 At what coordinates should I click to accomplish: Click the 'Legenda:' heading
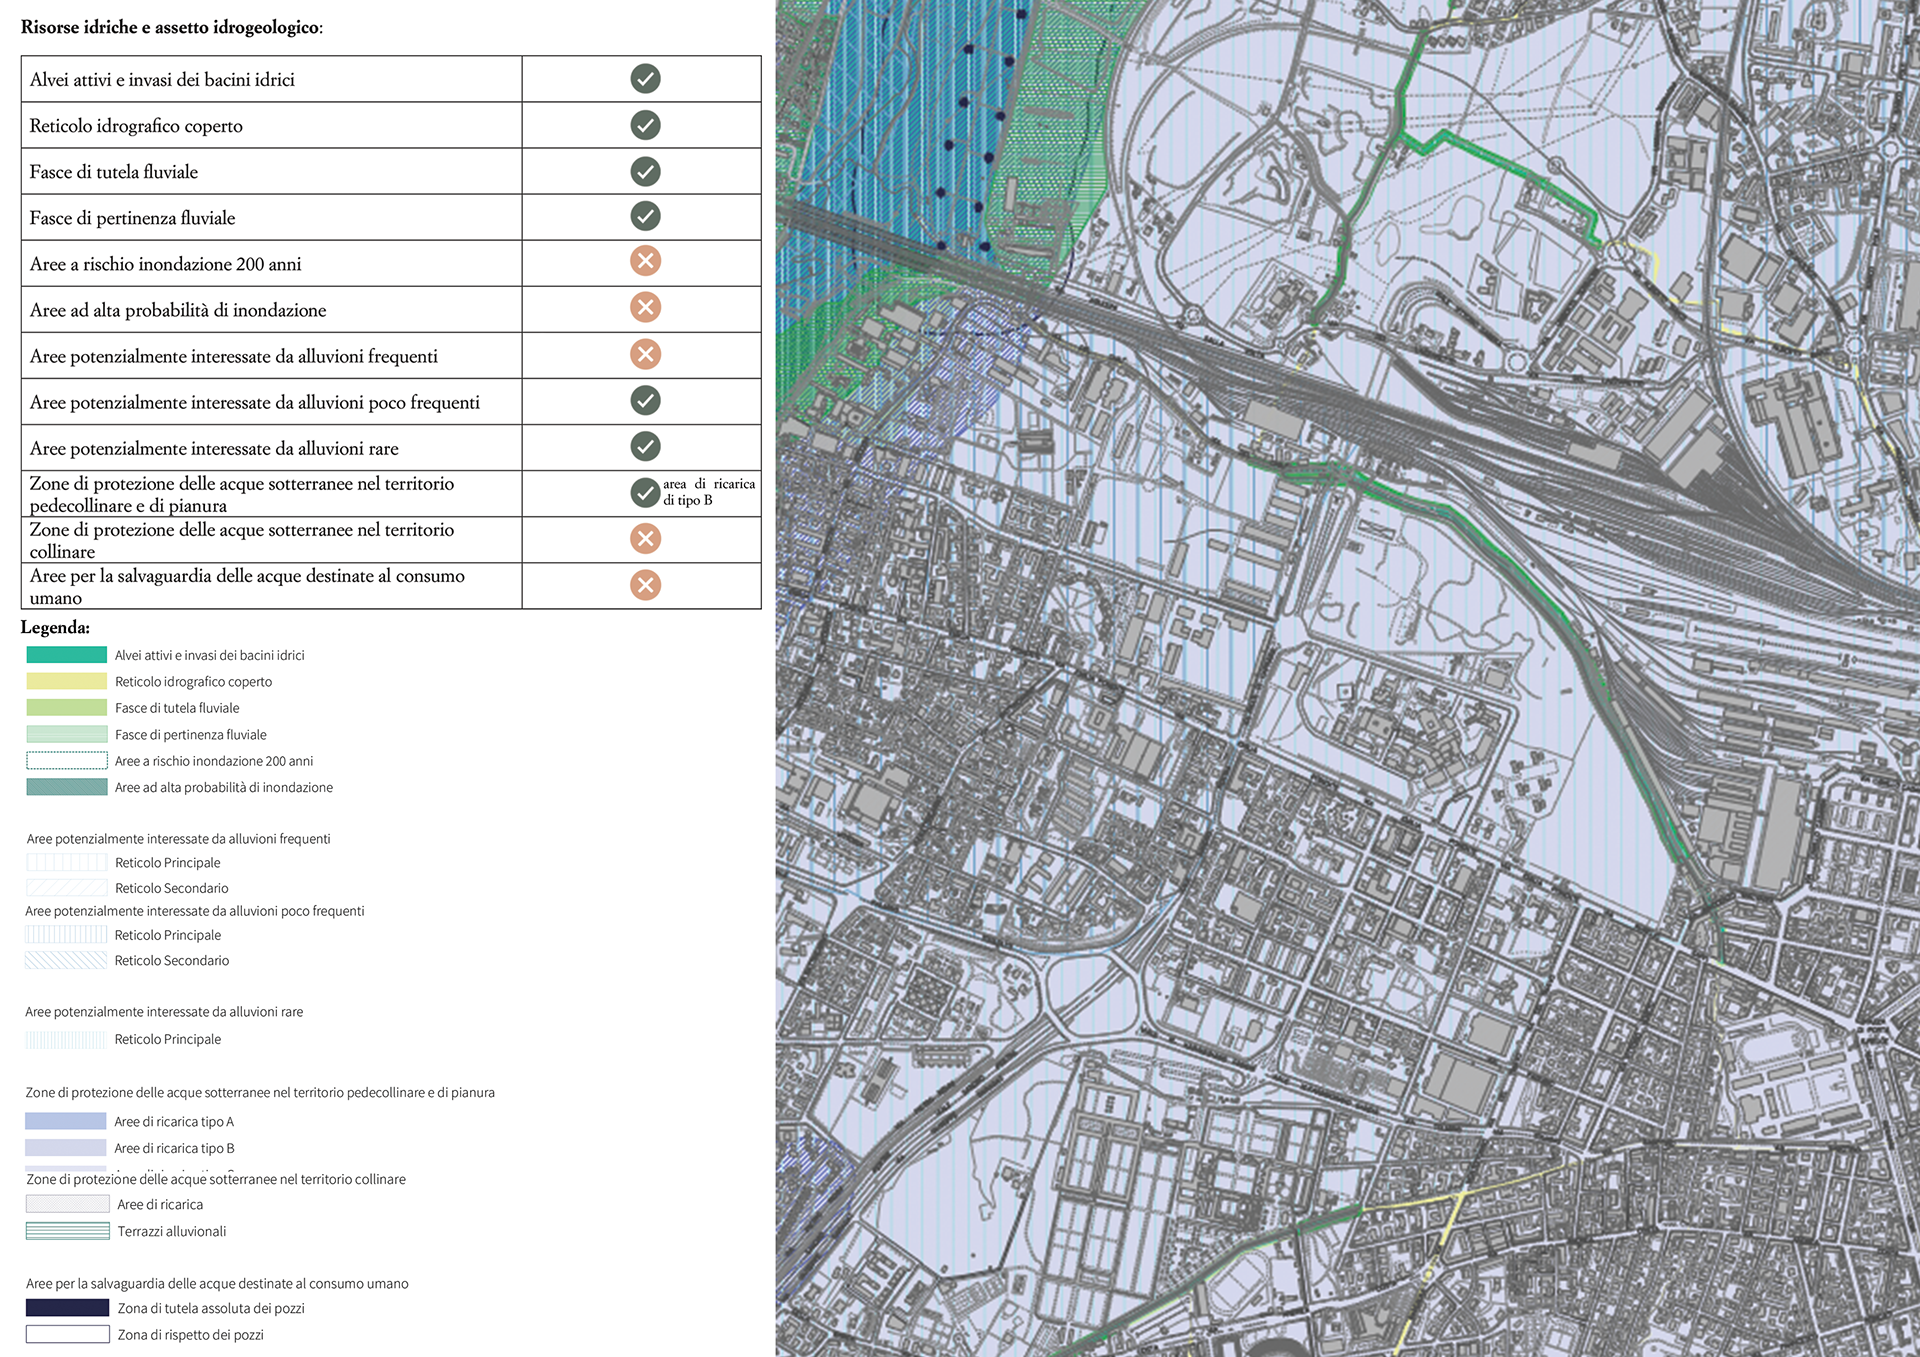[x=55, y=628]
